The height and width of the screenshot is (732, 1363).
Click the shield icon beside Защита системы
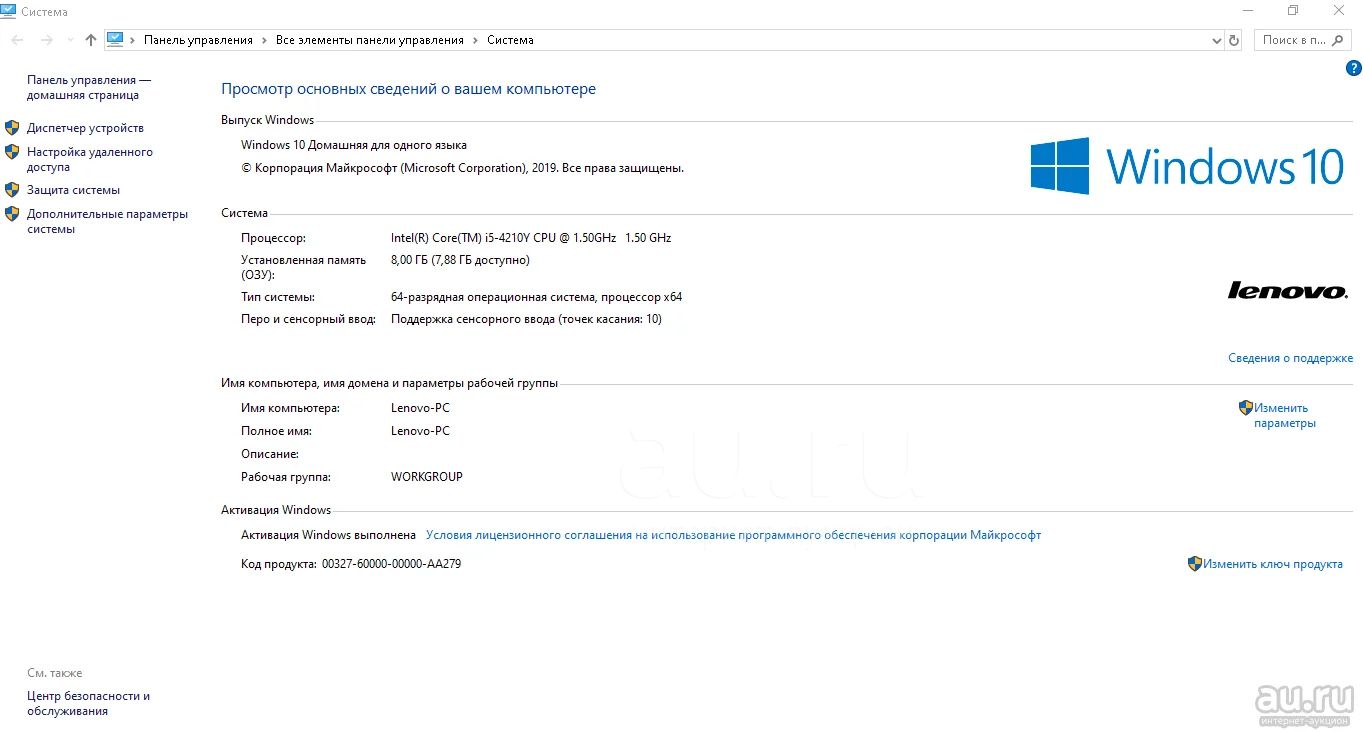(x=12, y=190)
